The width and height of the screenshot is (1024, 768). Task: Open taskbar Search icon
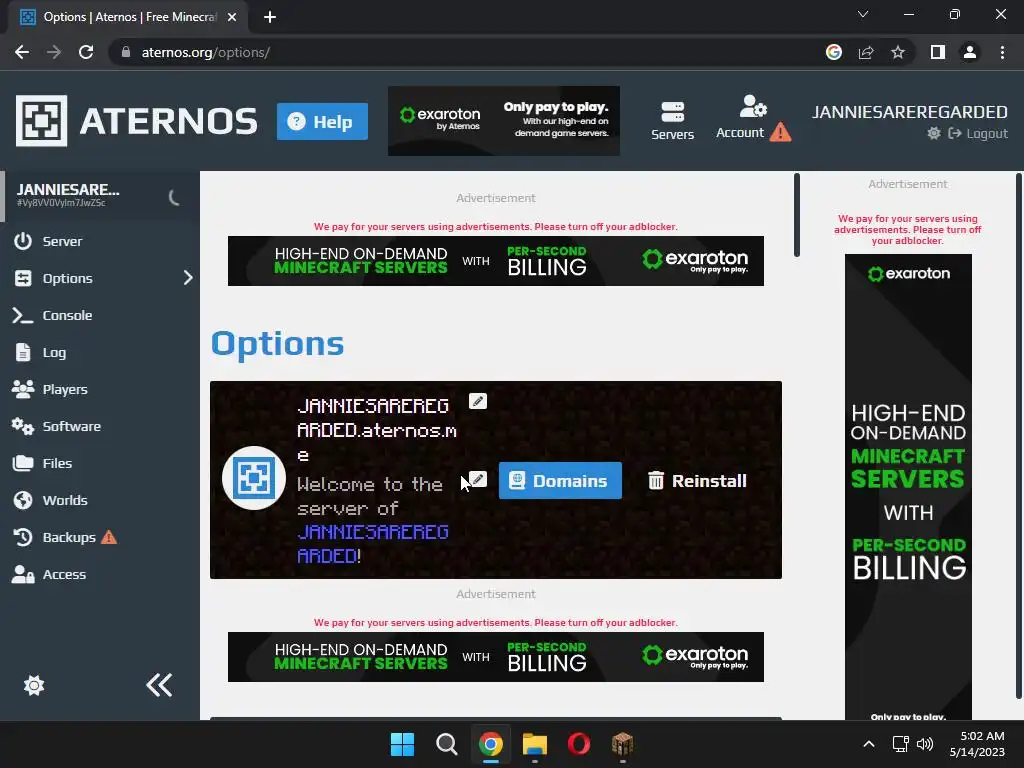(x=447, y=744)
